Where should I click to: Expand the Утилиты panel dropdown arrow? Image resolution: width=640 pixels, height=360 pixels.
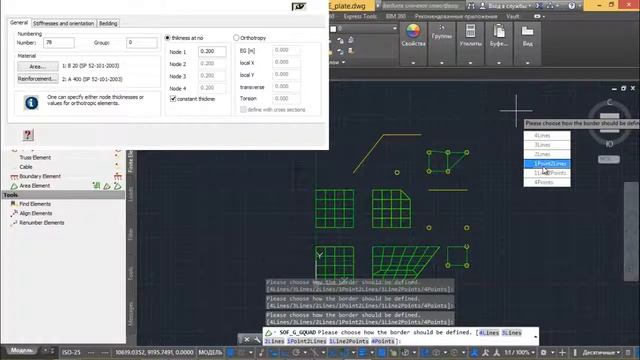[470, 63]
